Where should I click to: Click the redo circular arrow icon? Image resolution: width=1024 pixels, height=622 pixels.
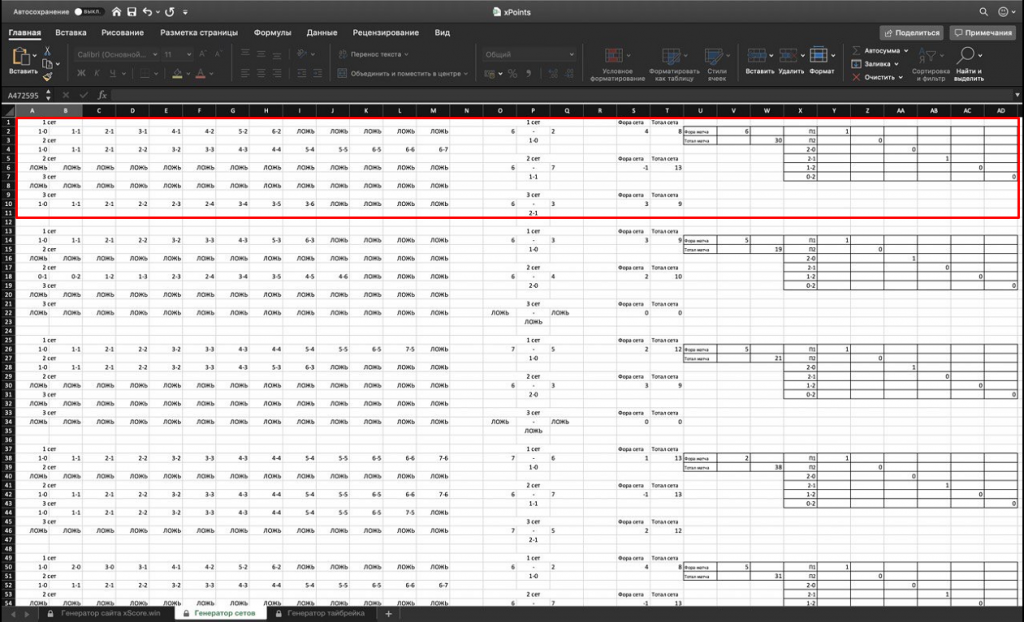pos(170,12)
